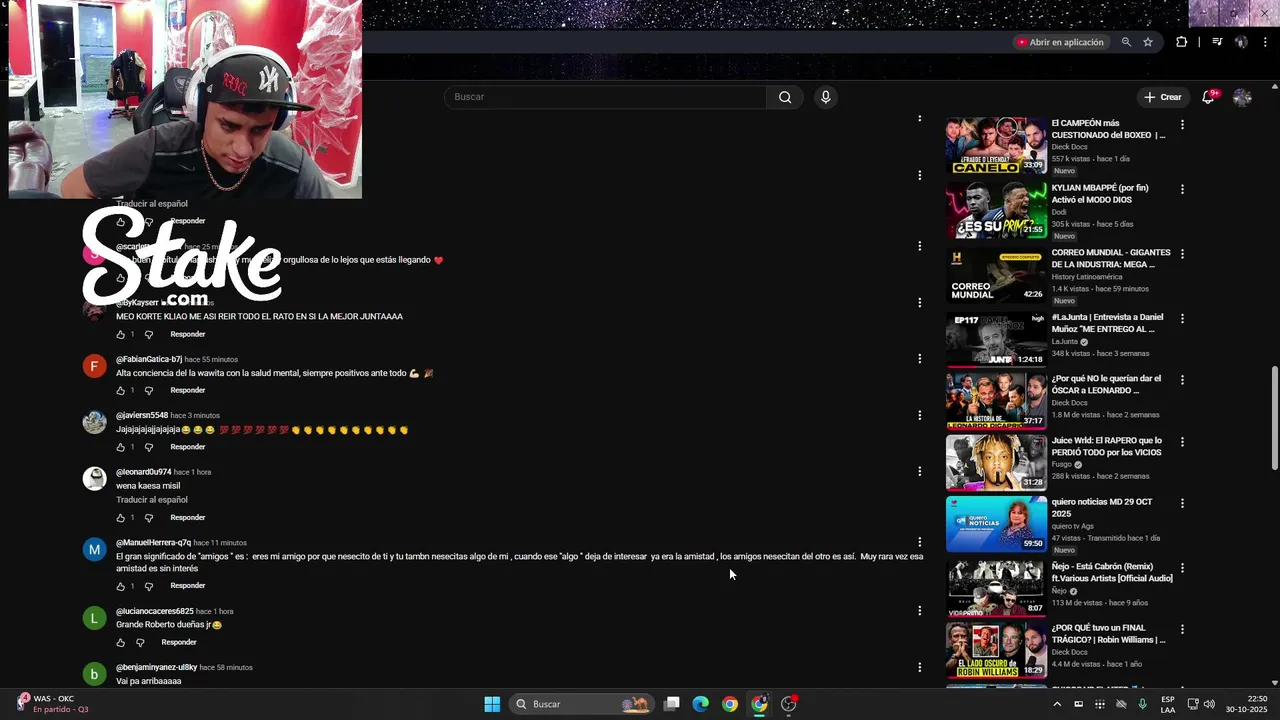Viewport: 1280px width, 720px height.
Task: Open the WAS - OKC game widget
Action: pos(52,704)
